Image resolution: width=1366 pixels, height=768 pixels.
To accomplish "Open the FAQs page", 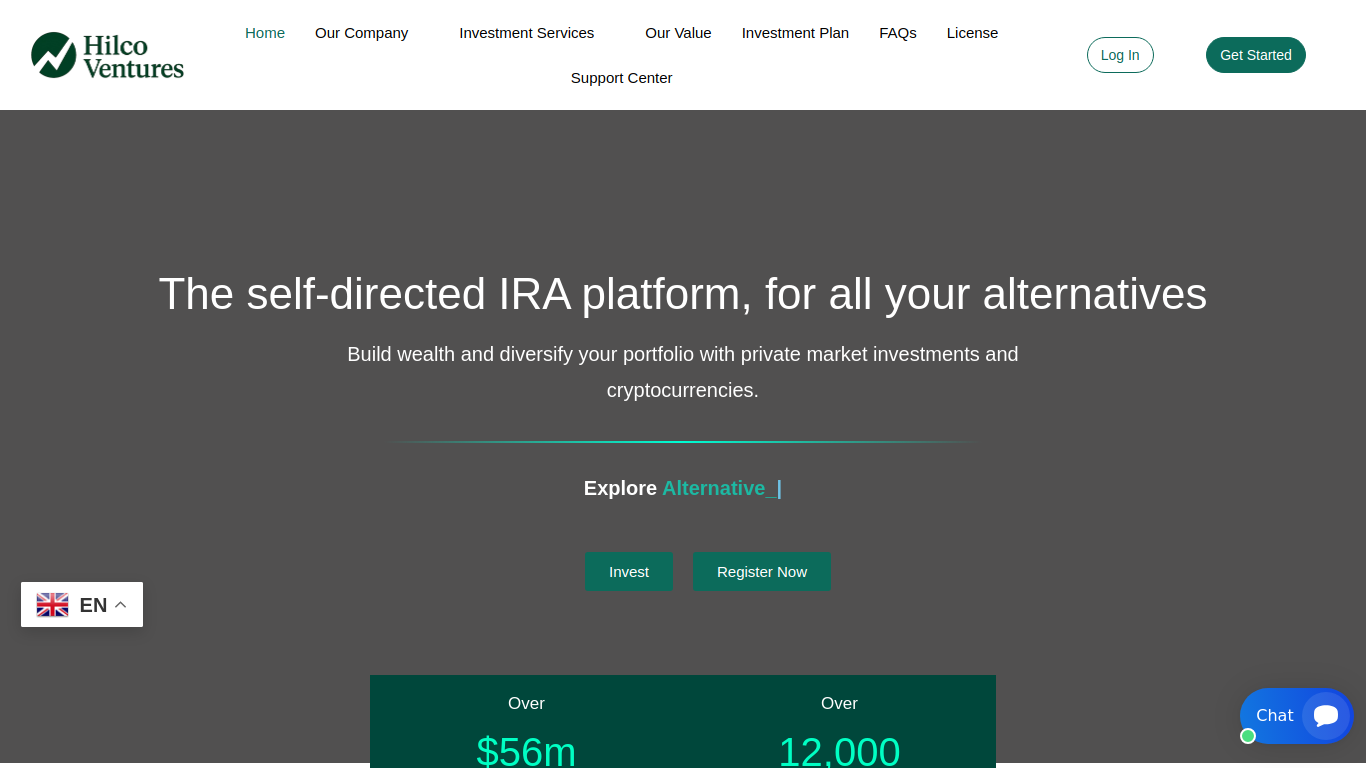I will 898,33.
